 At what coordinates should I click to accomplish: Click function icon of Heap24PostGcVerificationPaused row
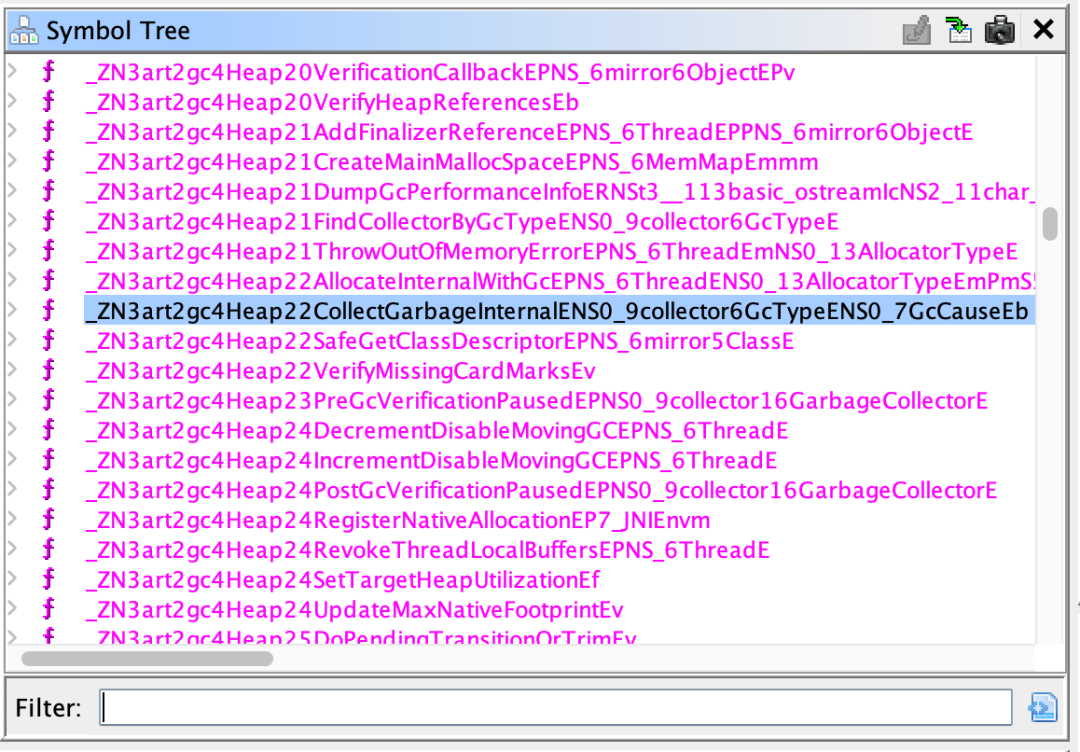coord(48,490)
